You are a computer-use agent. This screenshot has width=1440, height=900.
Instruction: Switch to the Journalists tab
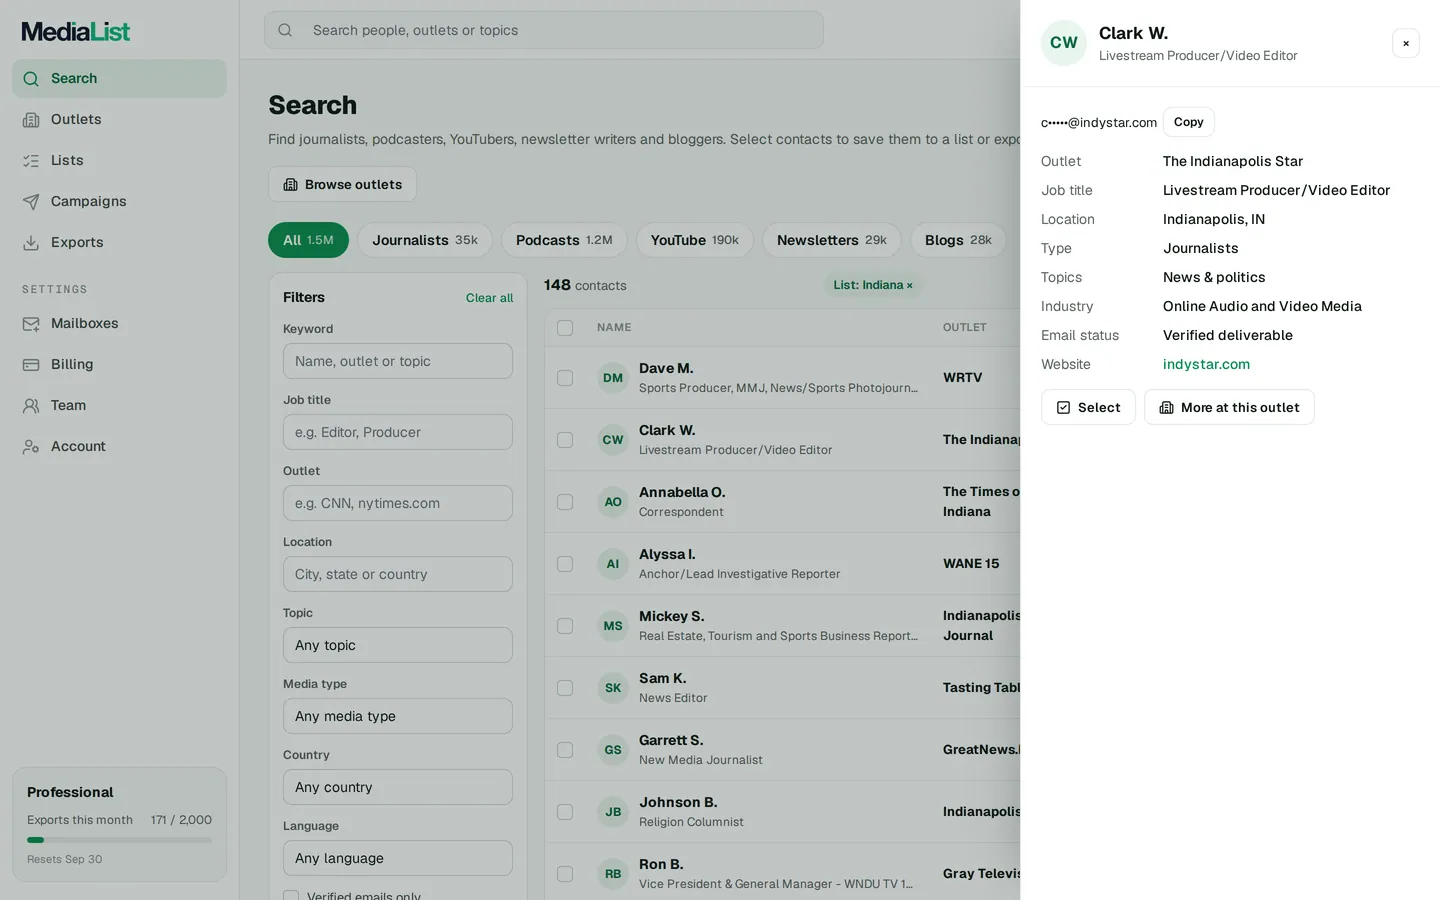point(425,240)
